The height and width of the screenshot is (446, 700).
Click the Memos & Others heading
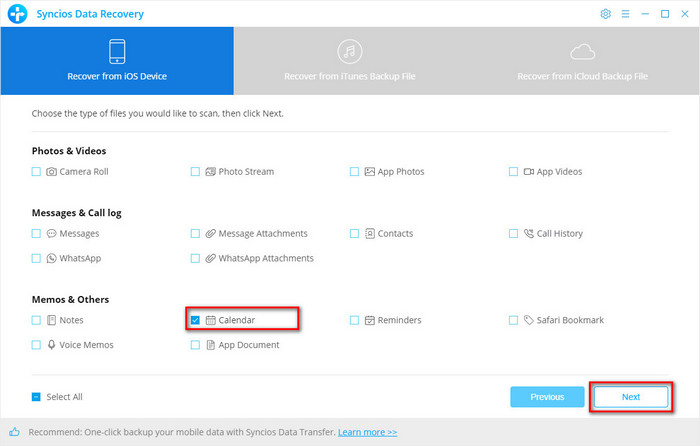pyautogui.click(x=70, y=300)
